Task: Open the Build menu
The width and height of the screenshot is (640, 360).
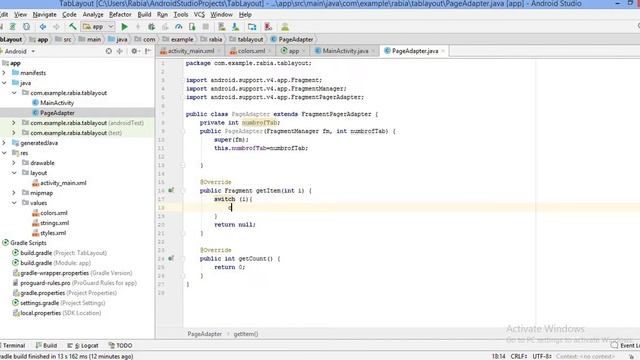Action: click(144, 15)
